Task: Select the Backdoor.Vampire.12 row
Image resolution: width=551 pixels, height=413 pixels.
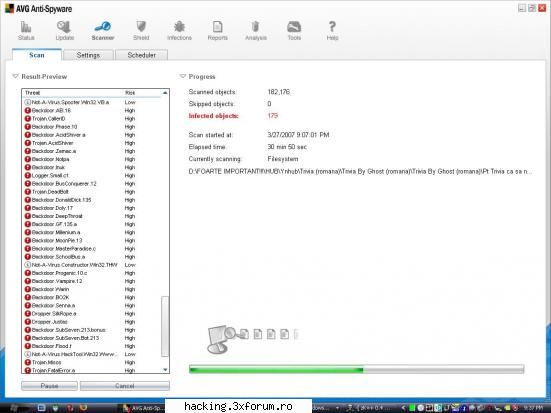Action: [x=92, y=281]
